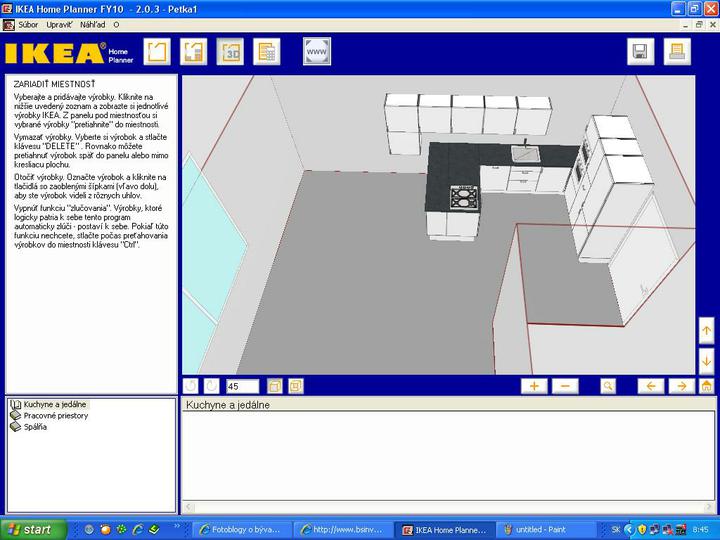Screen dimensions: 720x540
Task: Save the plan with the floppy icon
Action: point(640,52)
